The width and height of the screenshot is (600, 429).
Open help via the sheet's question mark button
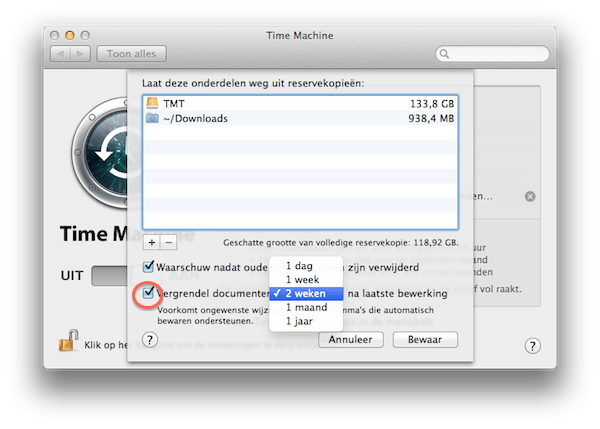pos(150,339)
